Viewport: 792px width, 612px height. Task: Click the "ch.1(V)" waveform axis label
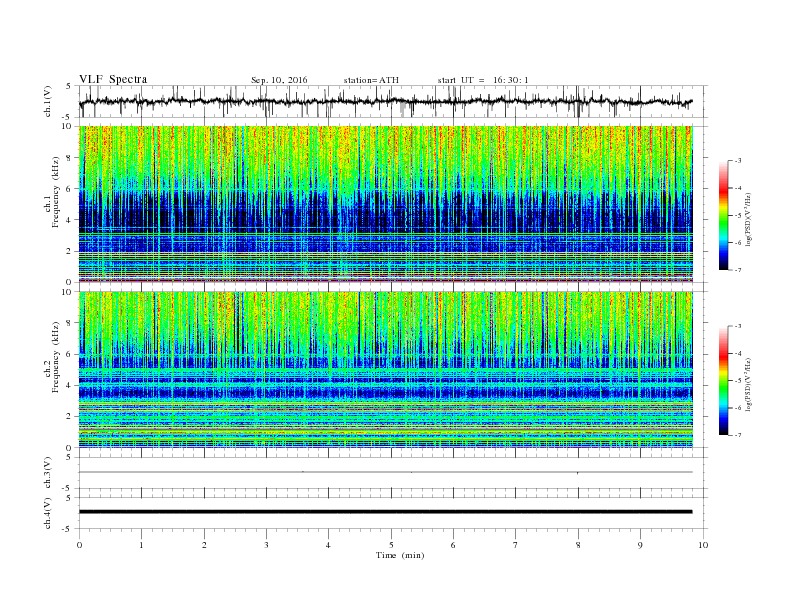tap(48, 101)
